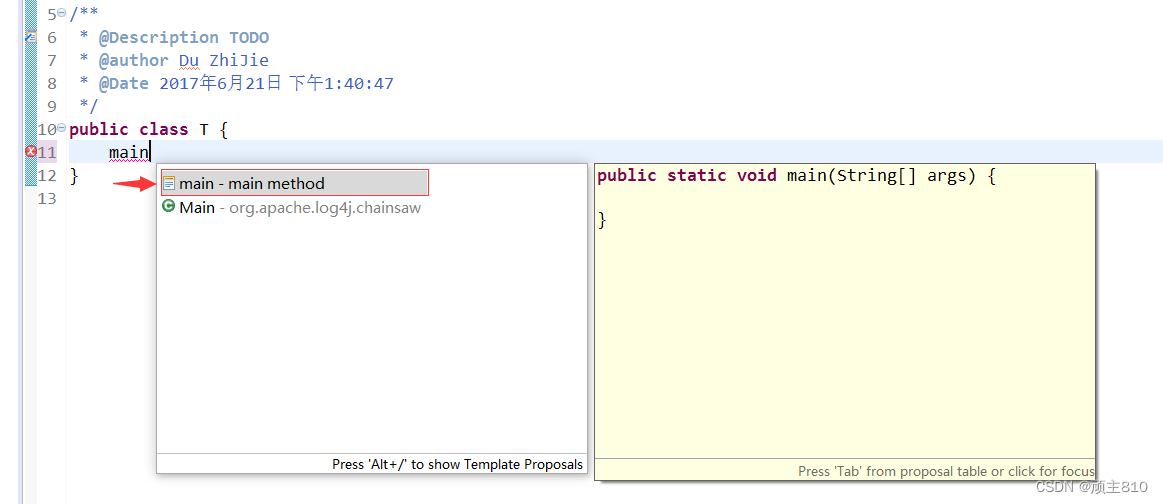This screenshot has width=1163, height=504.
Task: Click the red error marker on line 11
Action: pyautogui.click(x=31, y=152)
